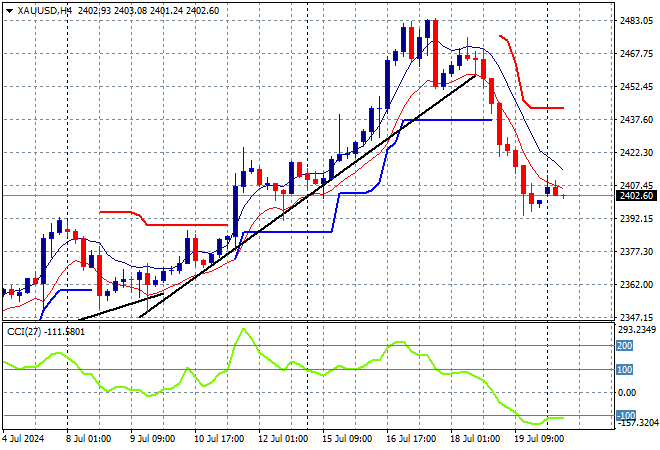
Task: Select the tall red candle at the peak
Action: (x=436, y=53)
